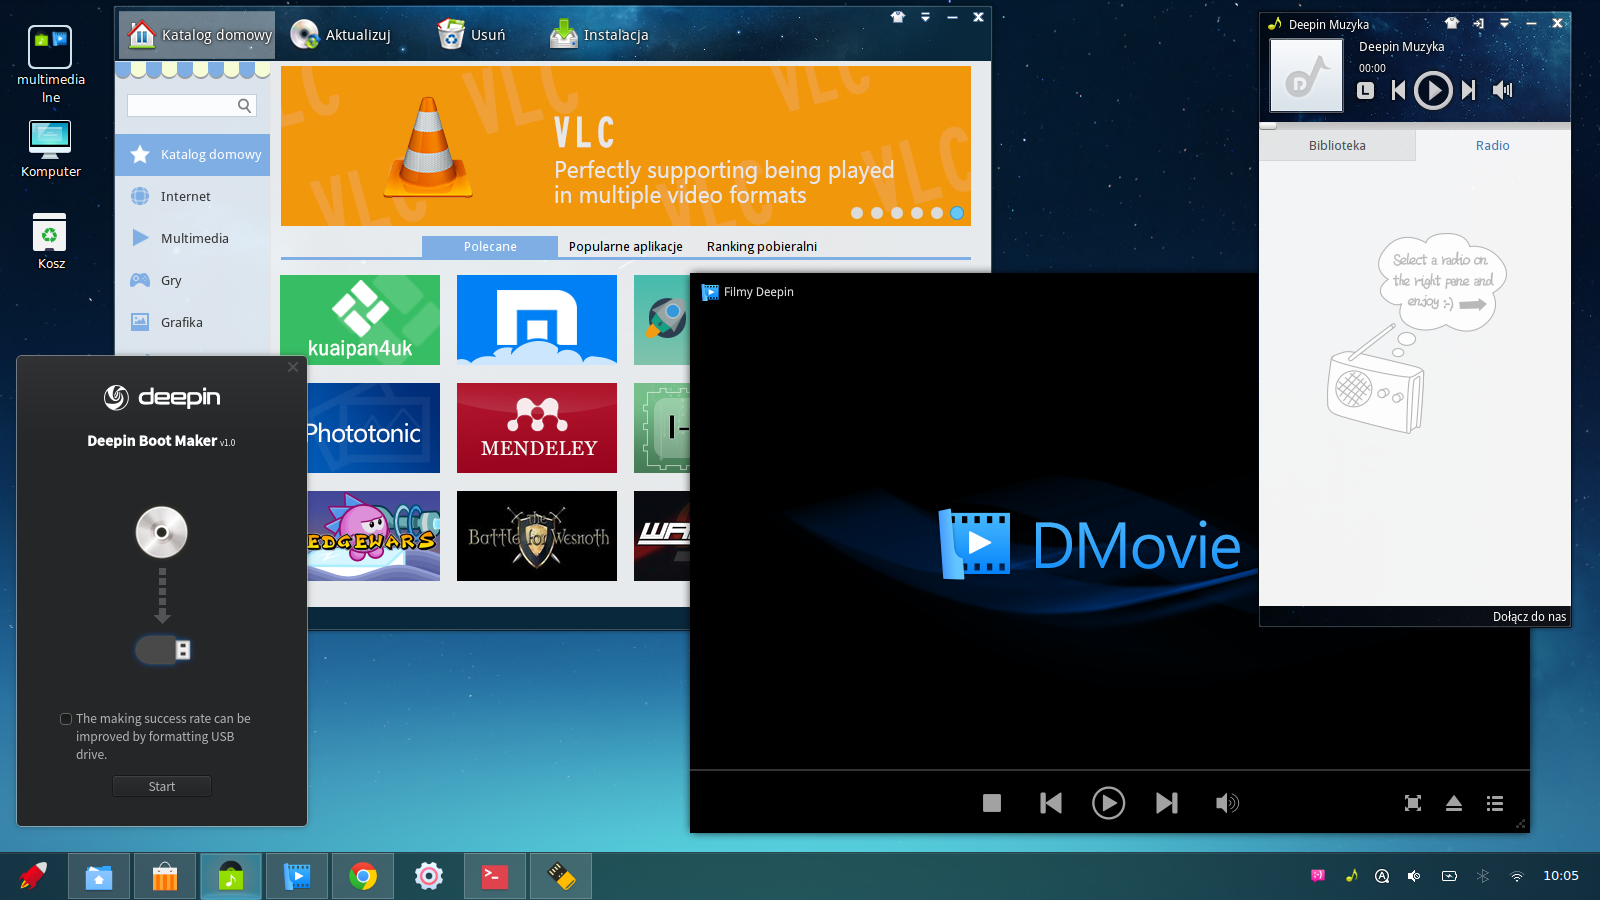Click the album cover in Deepin Muzyka

coord(1307,76)
